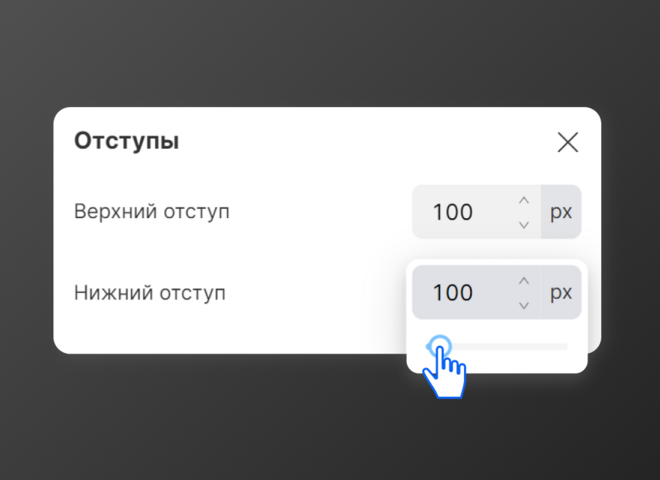Increase Верхний отступ using the up arrow
This screenshot has height=480, width=660.
[524, 200]
